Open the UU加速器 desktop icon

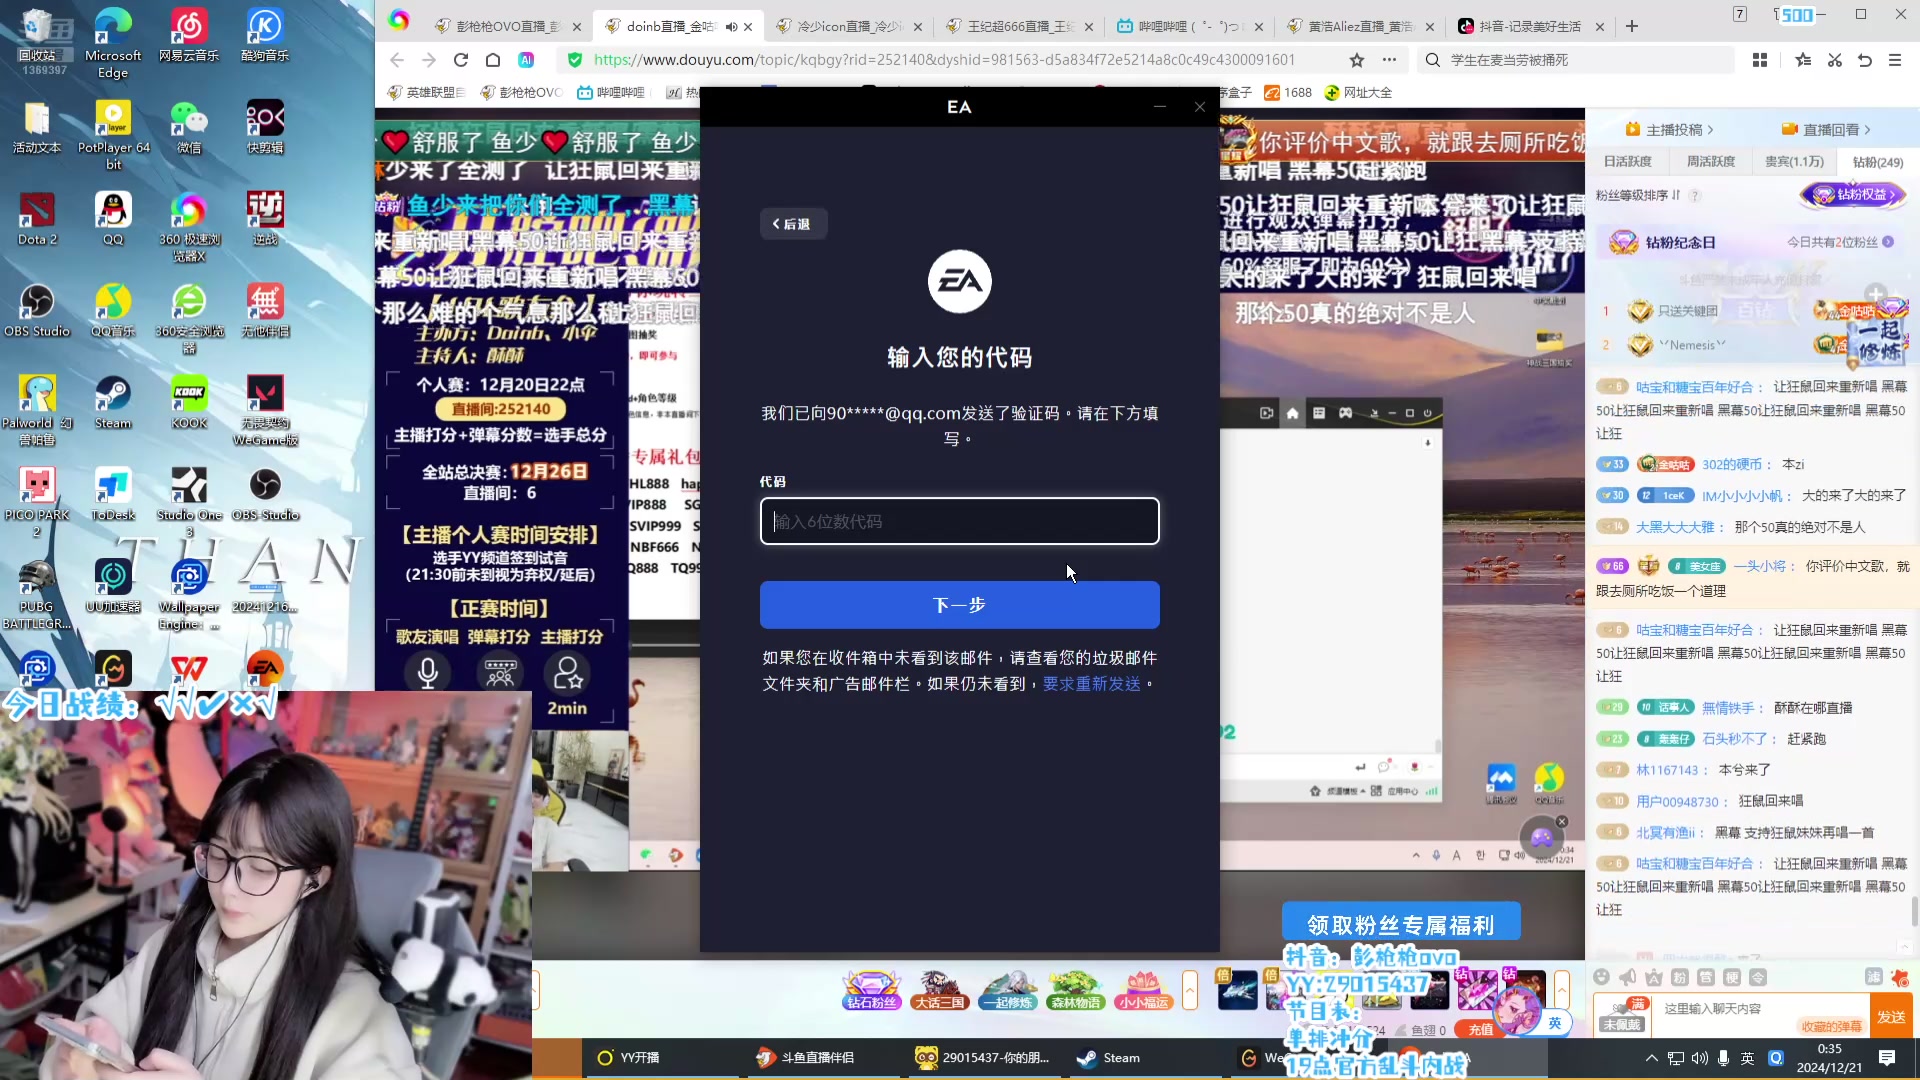click(113, 586)
